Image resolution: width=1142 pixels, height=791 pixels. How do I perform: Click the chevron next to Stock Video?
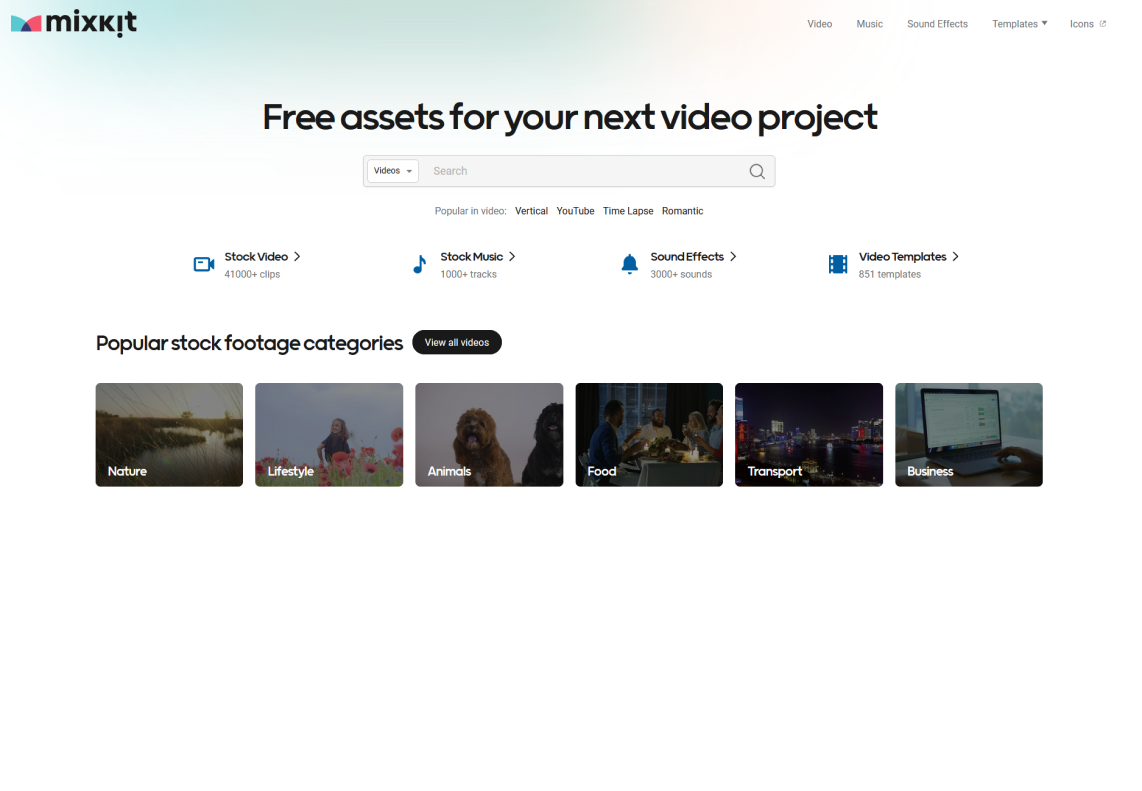pos(297,256)
